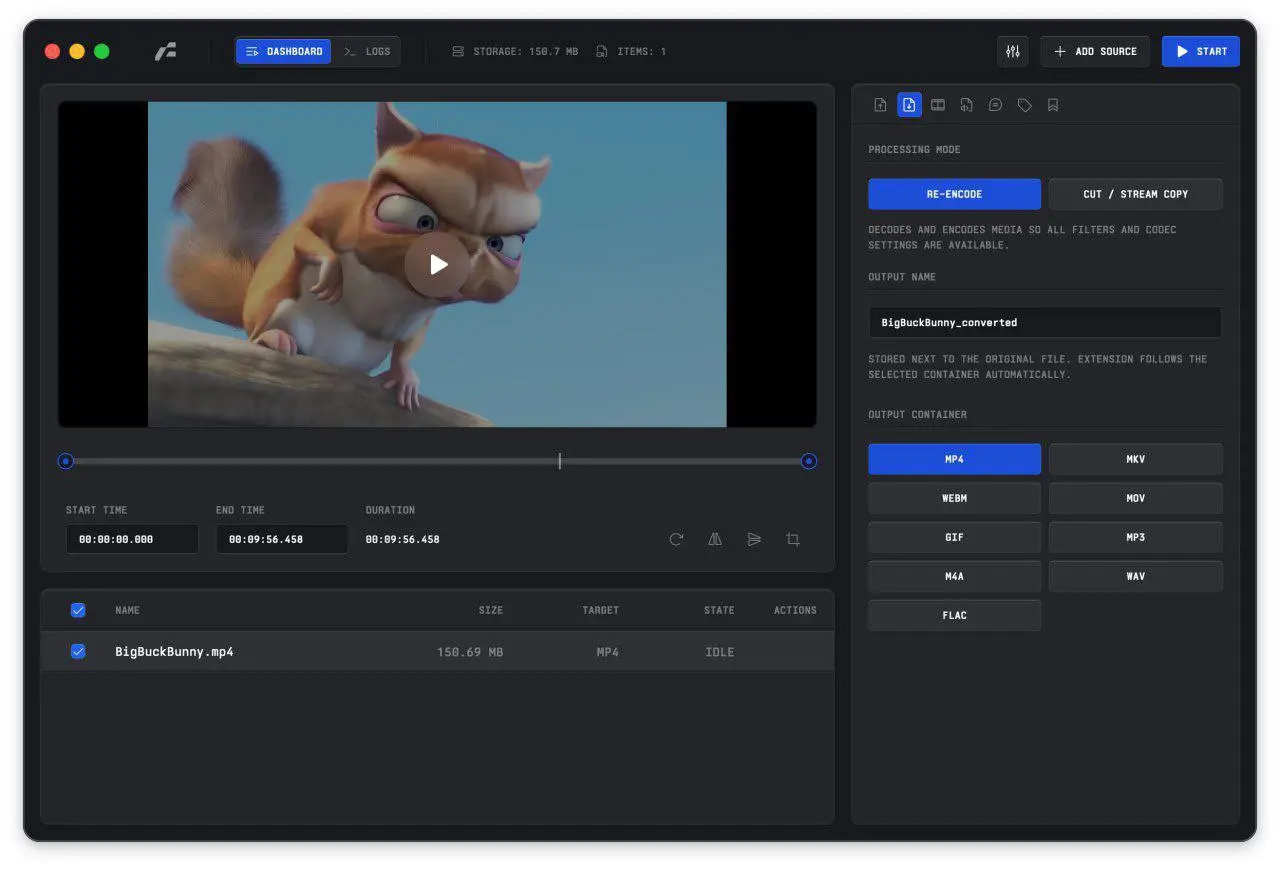1280x869 pixels.
Task: Open the bookmark presets tab
Action: click(1053, 105)
